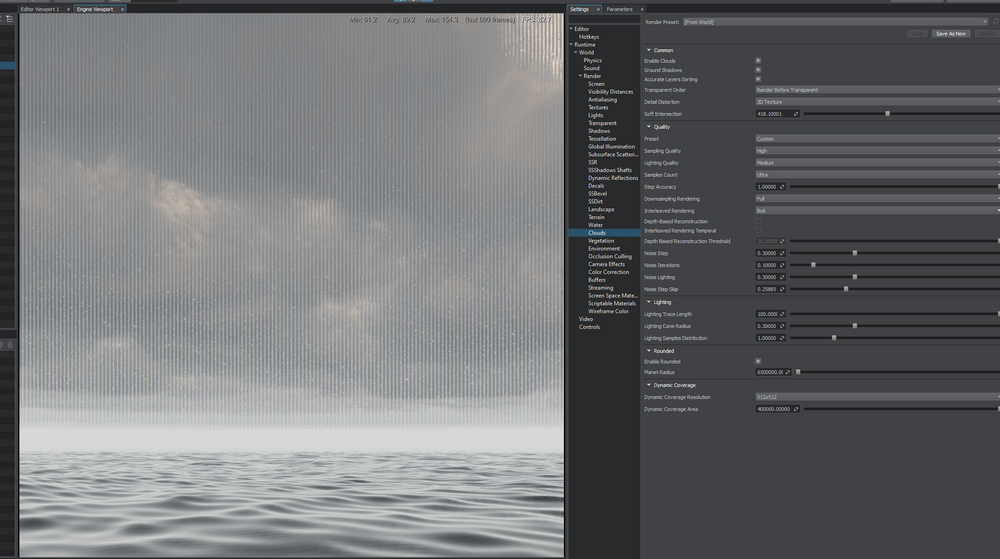
Task: Click the Noise Iterations slider handle
Action: [813, 265]
